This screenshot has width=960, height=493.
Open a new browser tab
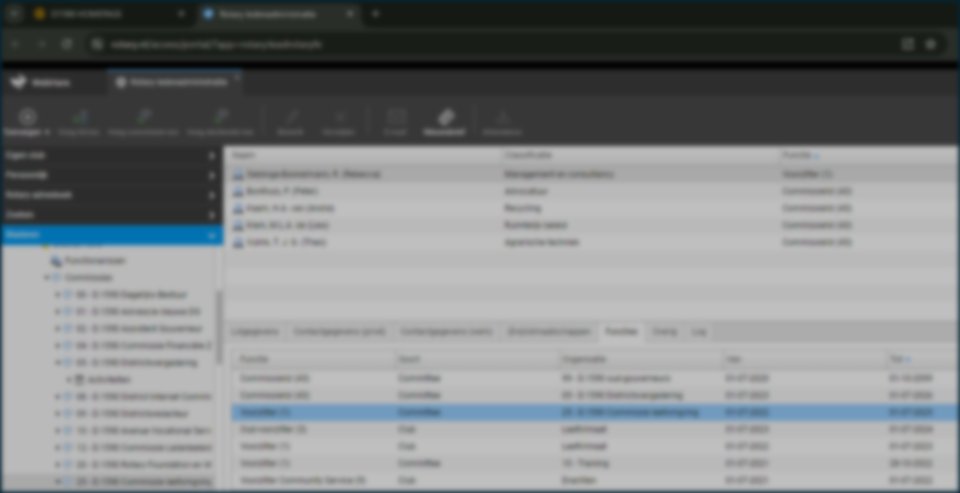pos(375,13)
